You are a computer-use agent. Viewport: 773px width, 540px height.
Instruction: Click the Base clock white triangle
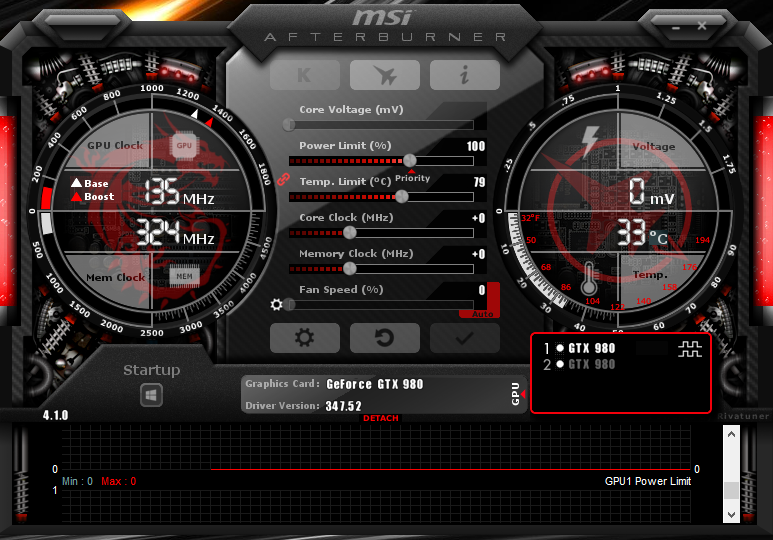pyautogui.click(x=76, y=183)
